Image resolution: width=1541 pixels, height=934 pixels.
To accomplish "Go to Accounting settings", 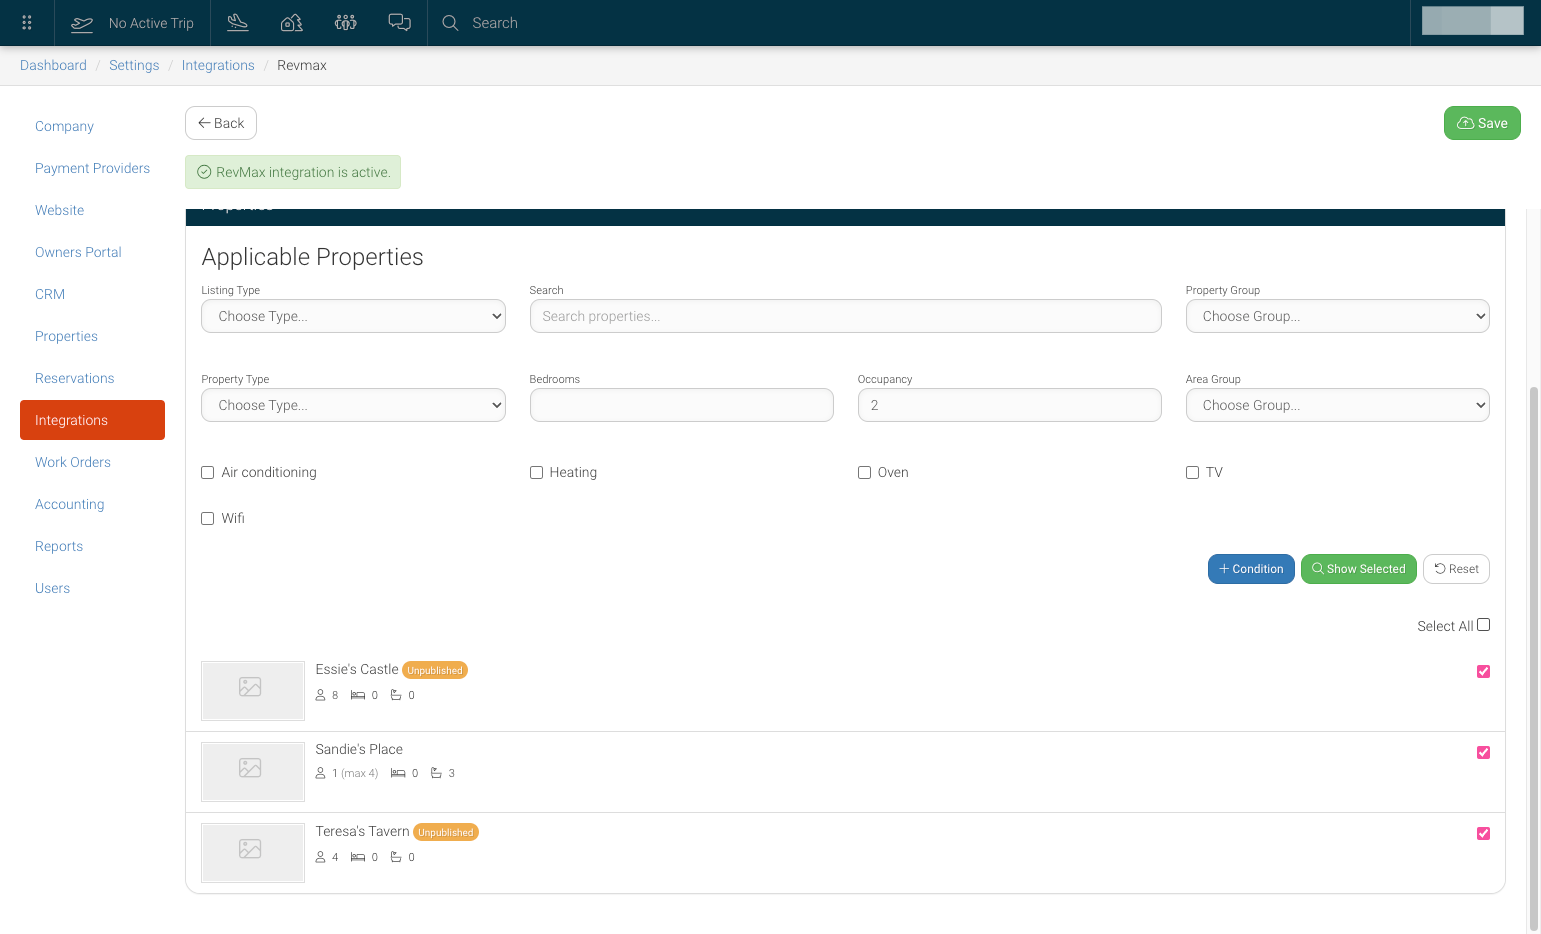I will 69,504.
